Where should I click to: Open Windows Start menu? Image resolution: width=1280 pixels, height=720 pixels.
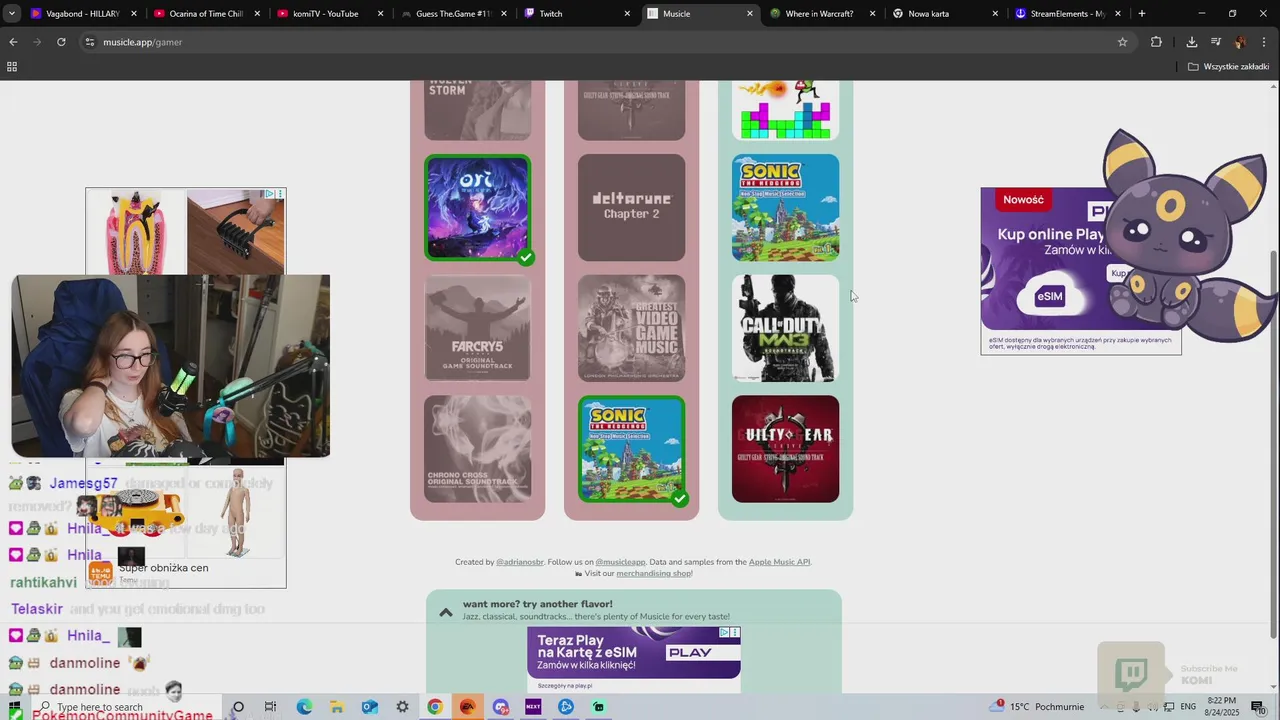(14, 707)
